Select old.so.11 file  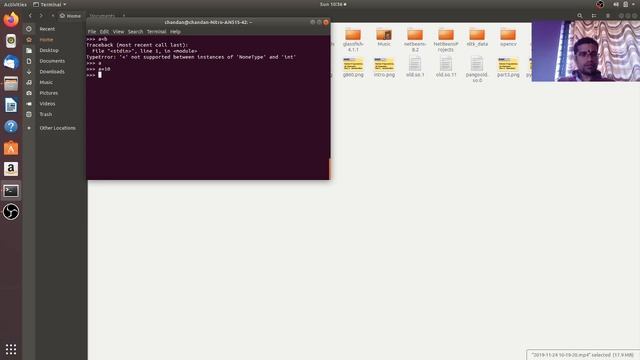click(x=446, y=67)
